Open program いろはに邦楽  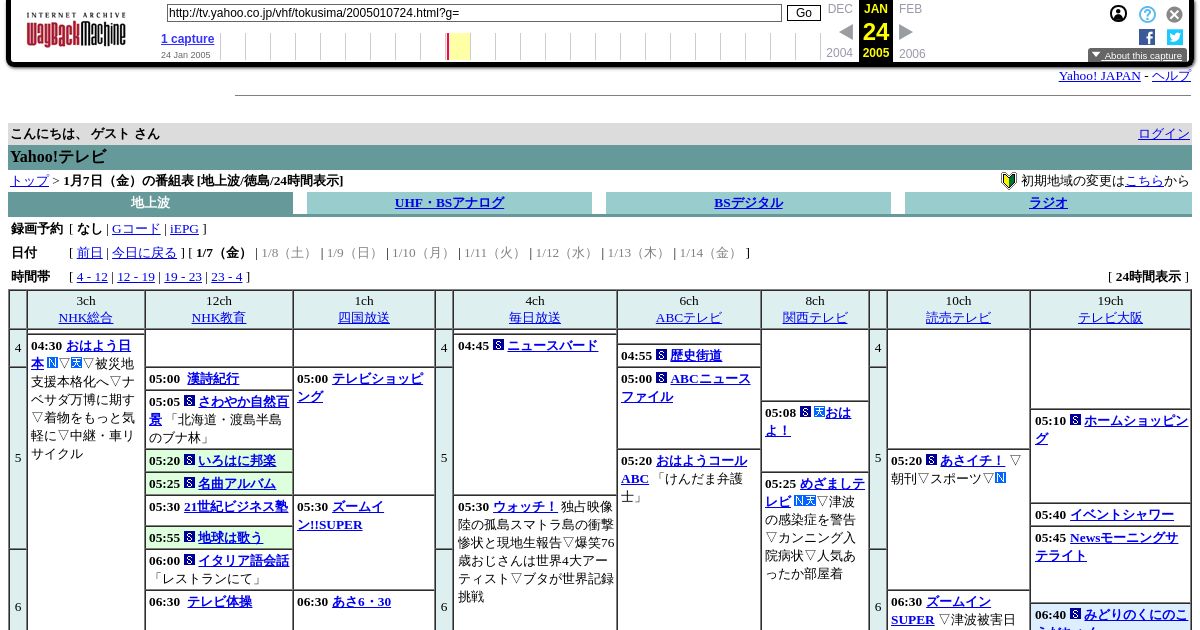click(x=237, y=461)
